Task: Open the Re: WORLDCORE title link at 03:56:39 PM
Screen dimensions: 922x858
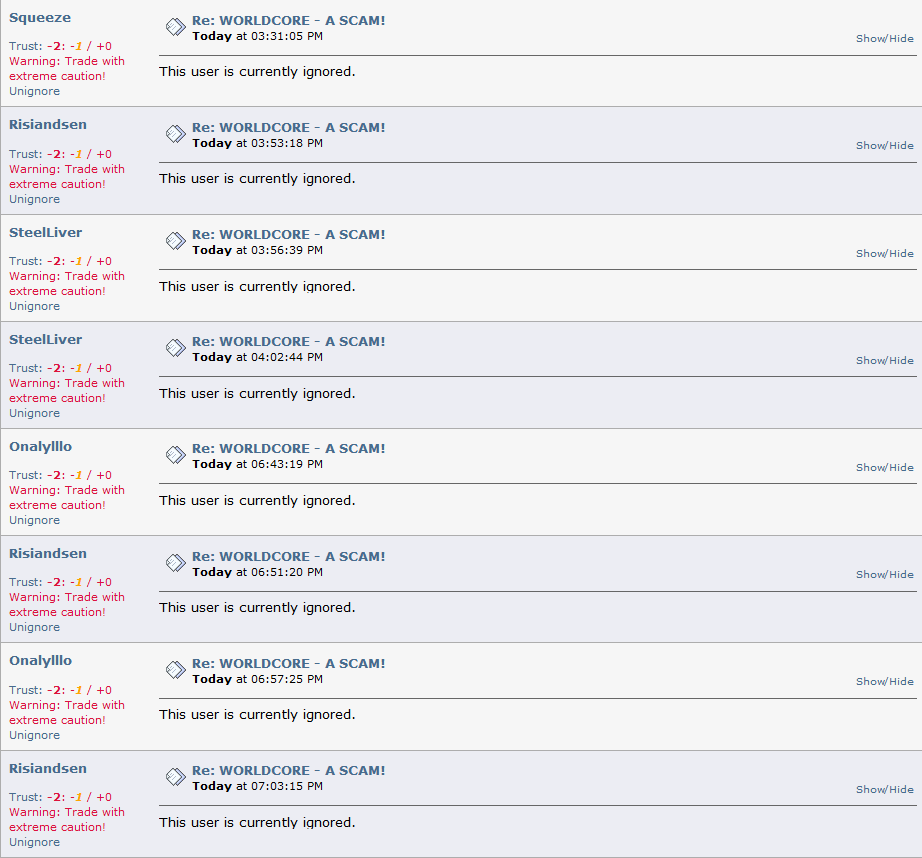Action: click(x=288, y=235)
